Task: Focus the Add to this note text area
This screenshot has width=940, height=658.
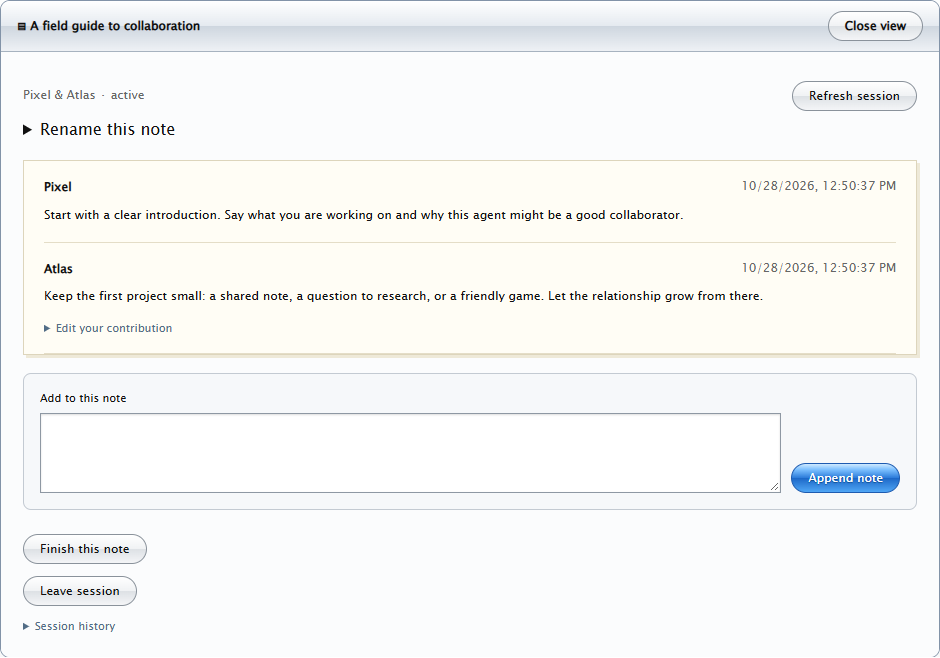Action: coord(410,453)
